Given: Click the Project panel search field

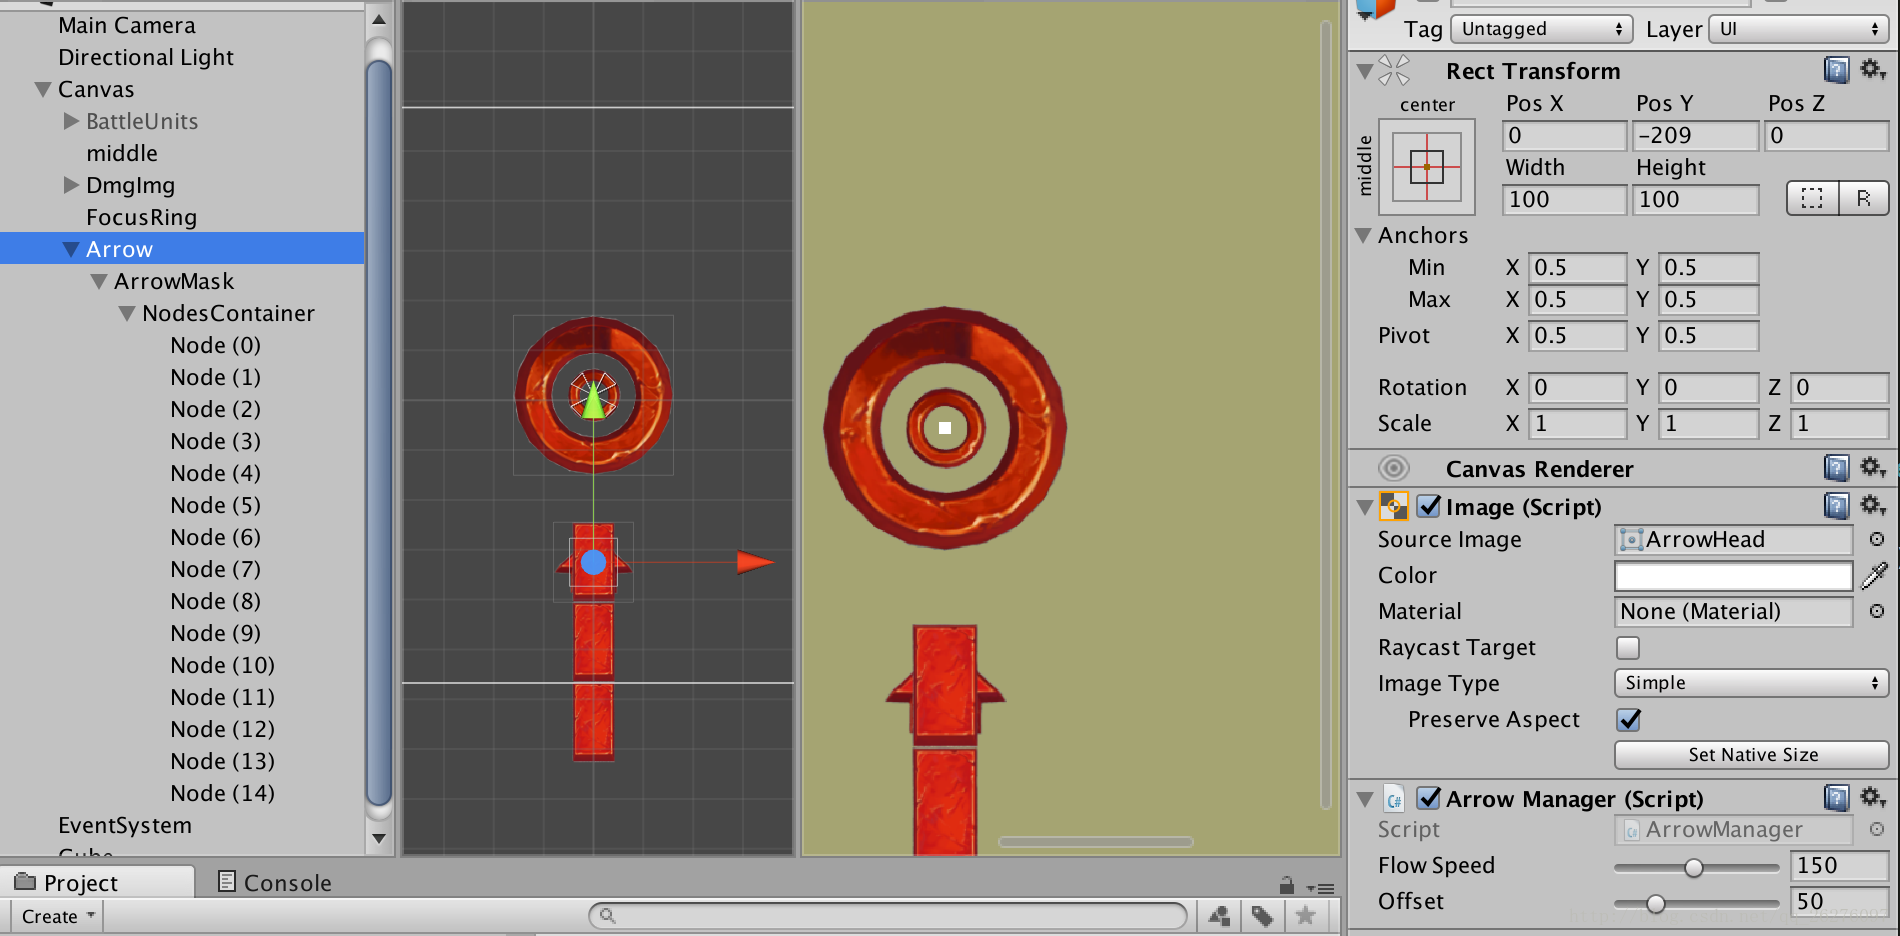Looking at the screenshot, I should tap(888, 915).
